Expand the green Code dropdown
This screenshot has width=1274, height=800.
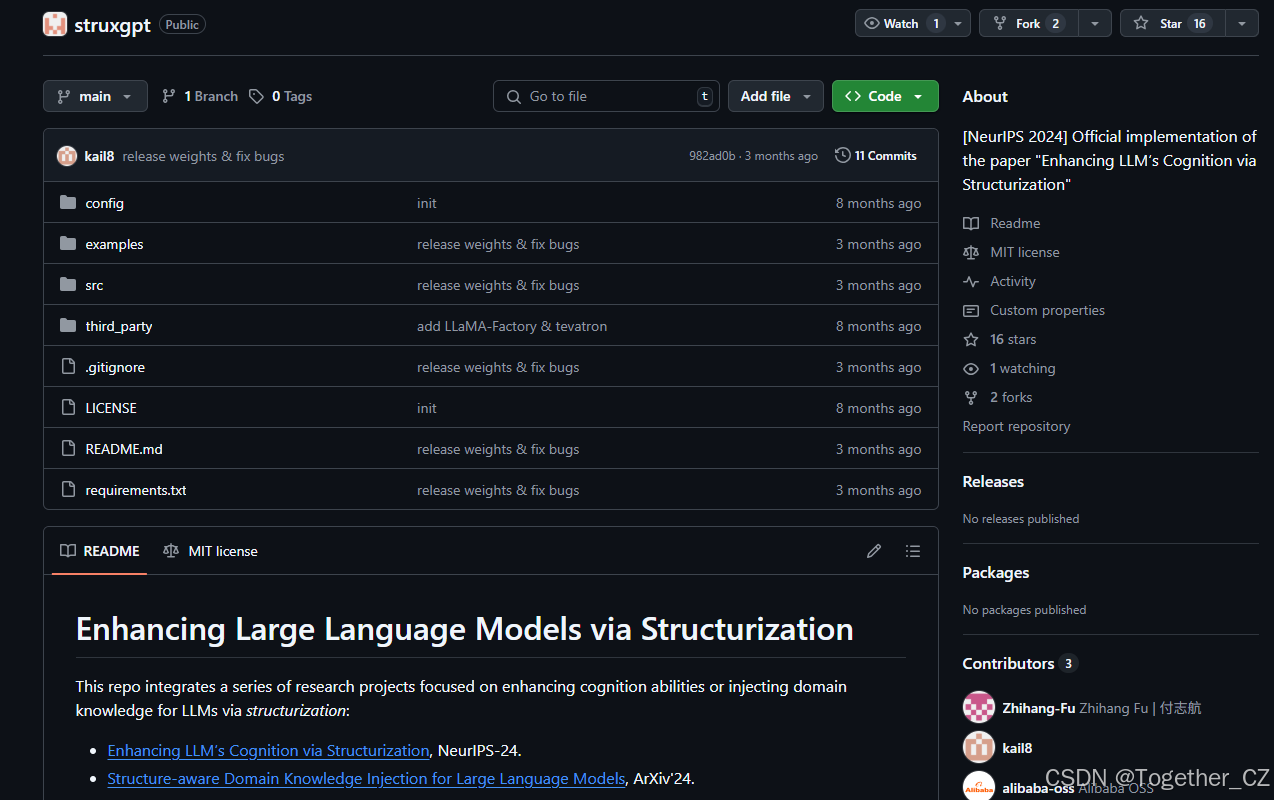click(885, 96)
